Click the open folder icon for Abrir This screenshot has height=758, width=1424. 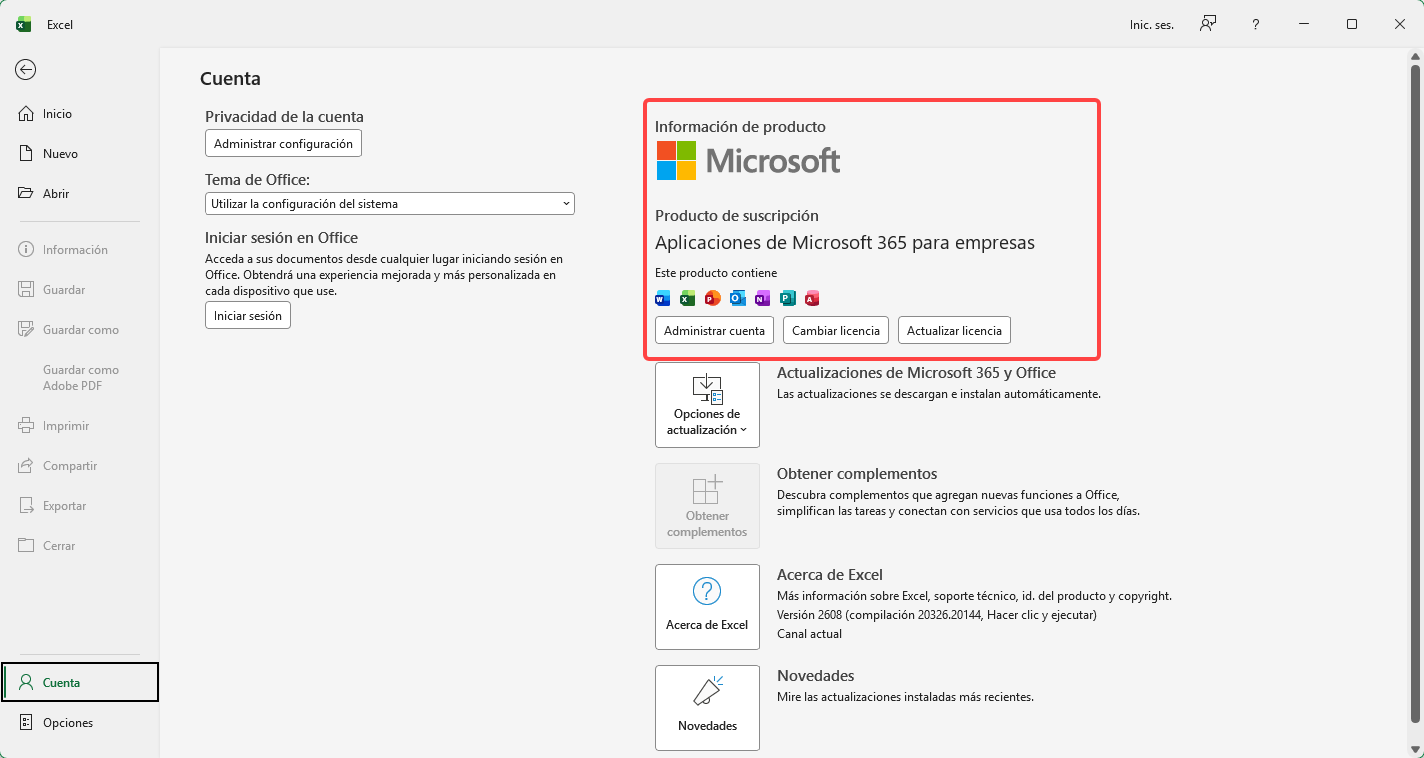click(26, 194)
